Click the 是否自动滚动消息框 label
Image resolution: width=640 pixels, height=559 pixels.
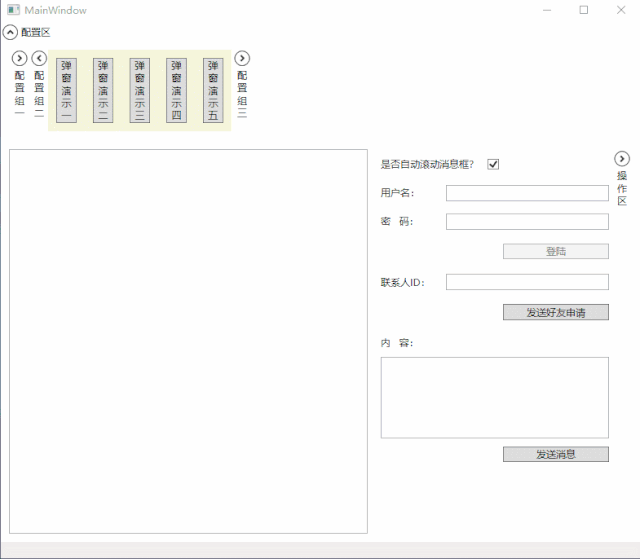point(427,164)
